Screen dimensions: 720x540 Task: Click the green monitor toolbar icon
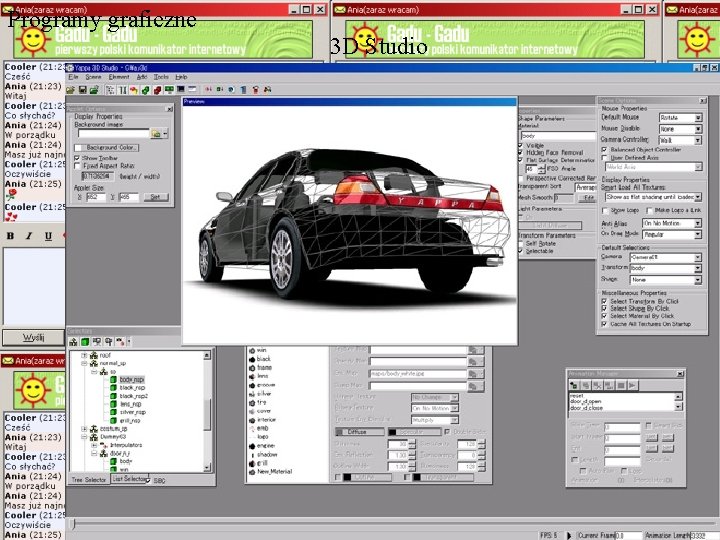[169, 90]
